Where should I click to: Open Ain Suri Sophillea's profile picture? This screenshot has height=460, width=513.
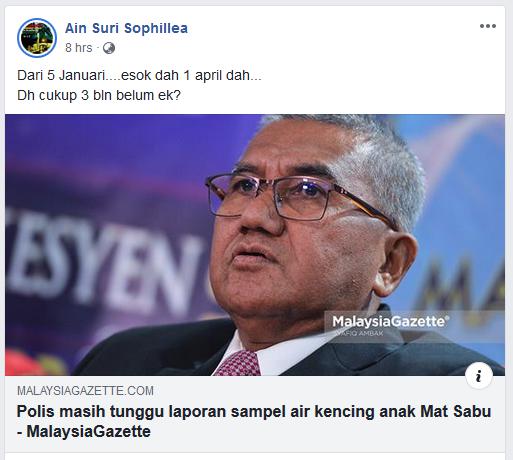point(37,38)
